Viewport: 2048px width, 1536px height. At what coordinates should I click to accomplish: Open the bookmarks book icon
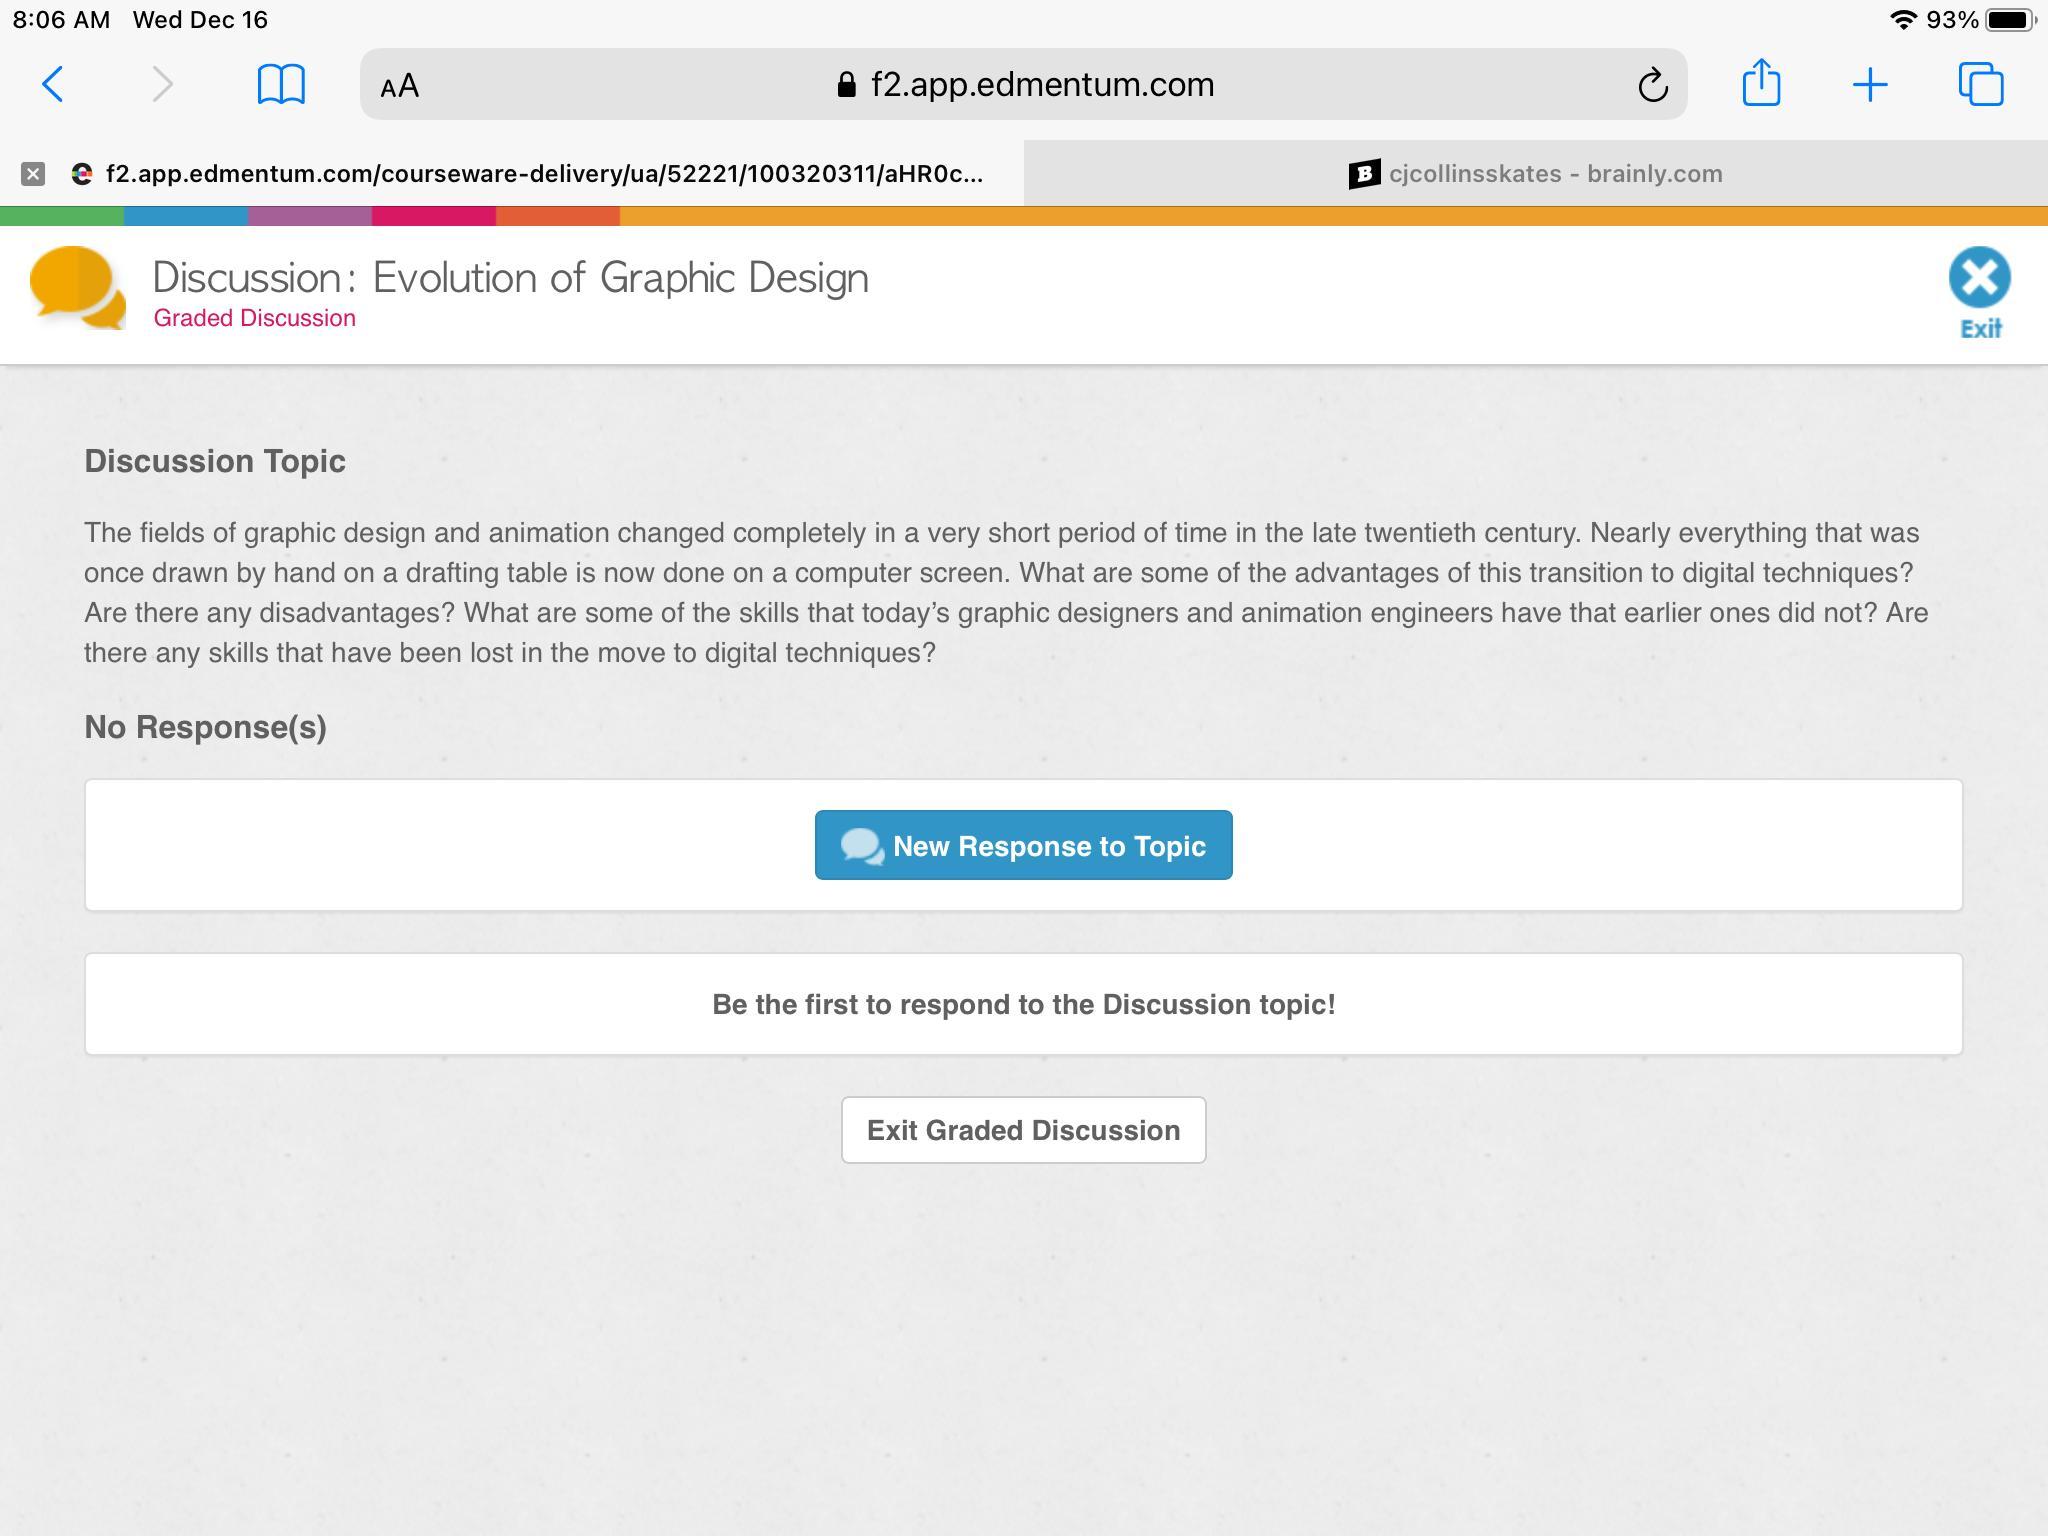click(281, 84)
